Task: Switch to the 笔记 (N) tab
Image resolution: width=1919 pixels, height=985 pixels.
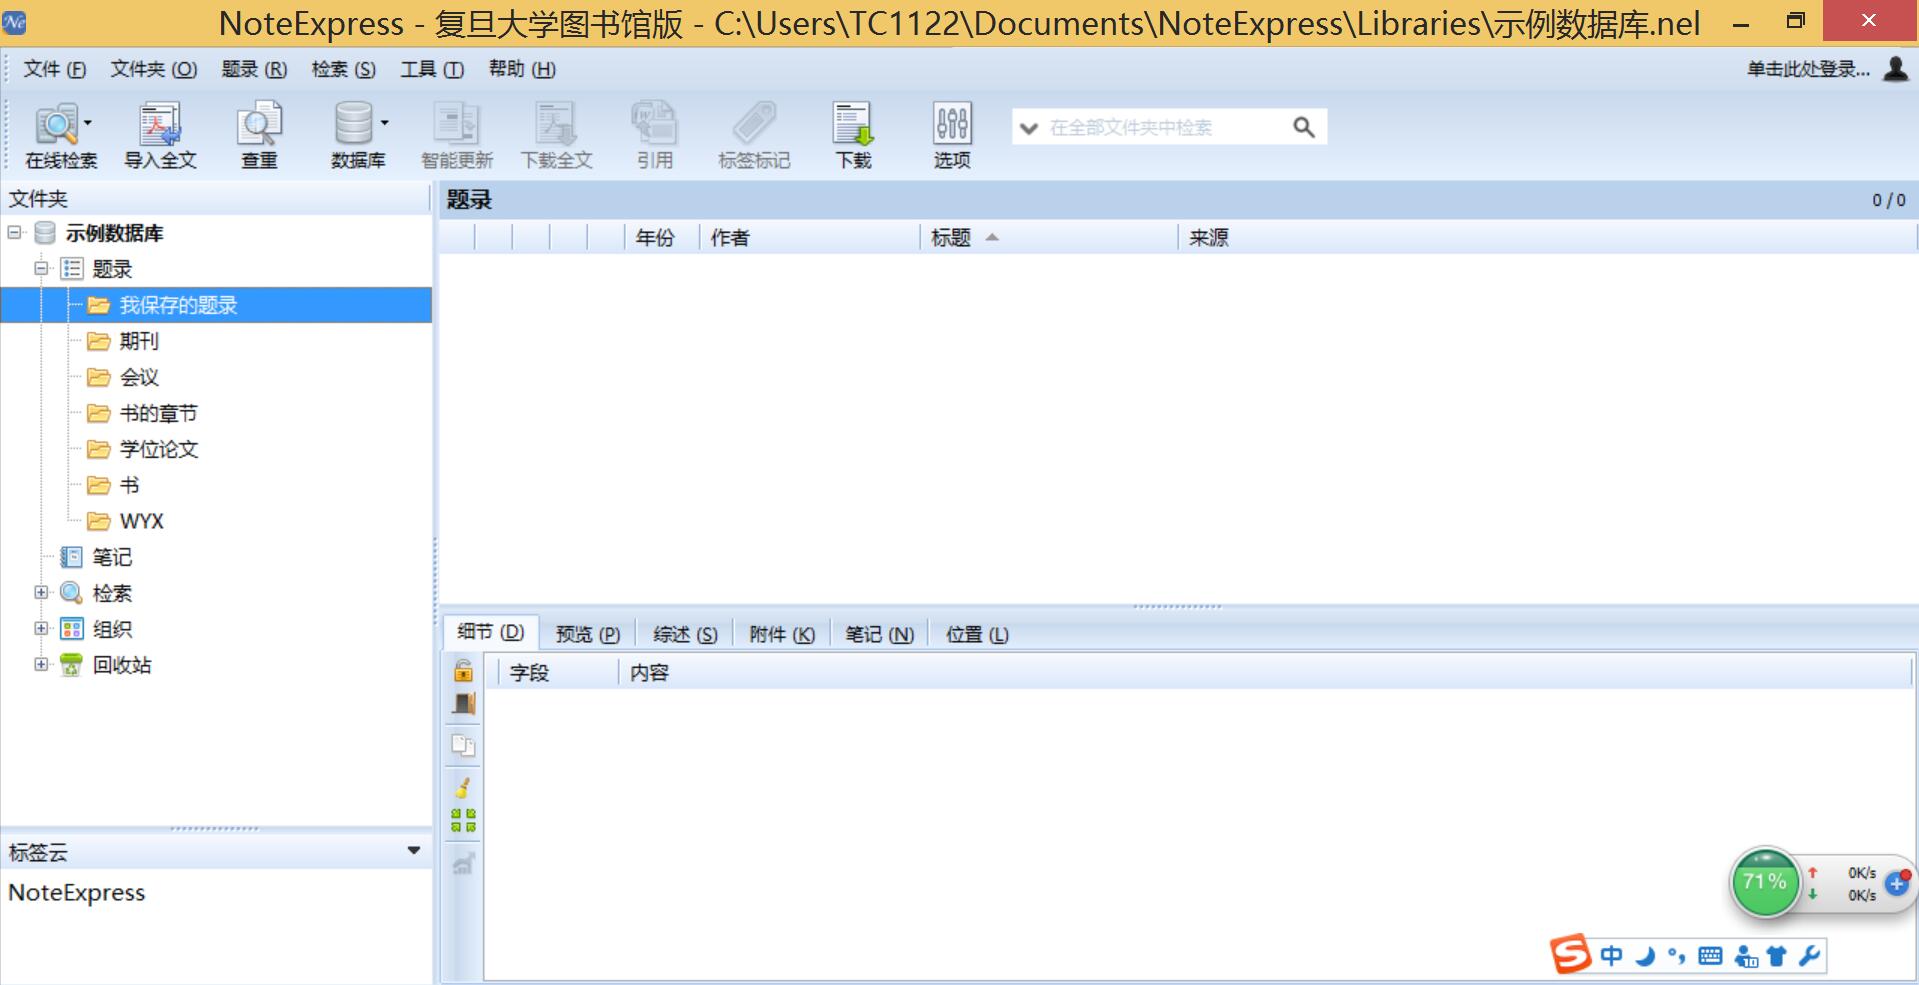Action: 880,634
